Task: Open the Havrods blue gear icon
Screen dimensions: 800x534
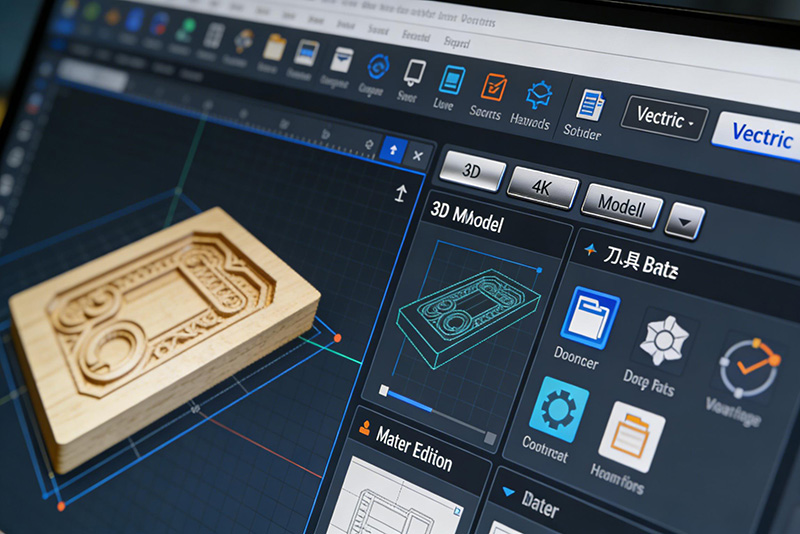Action: pyautogui.click(x=539, y=96)
